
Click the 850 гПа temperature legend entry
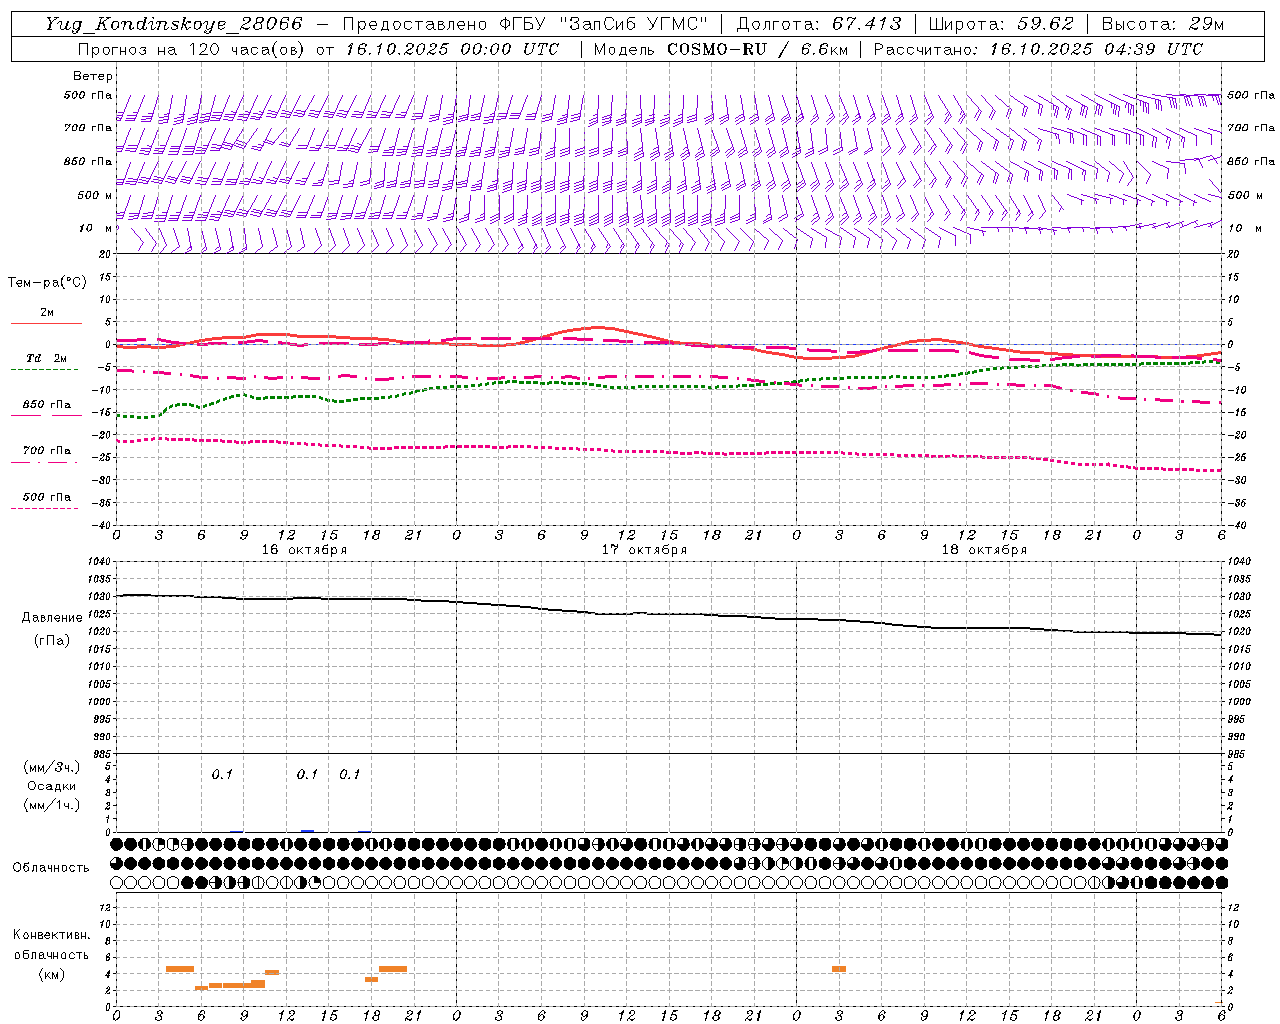point(46,405)
